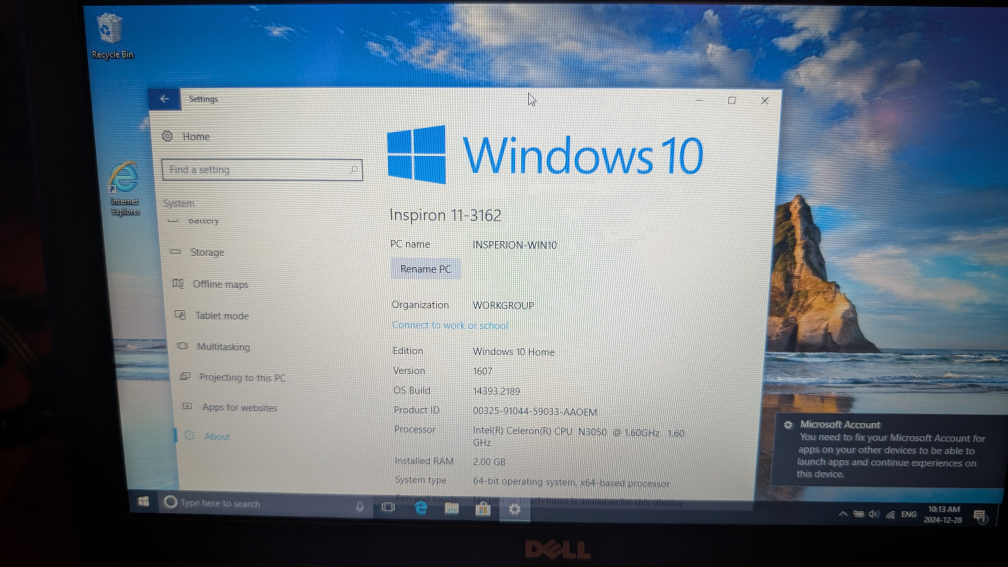
Task: Open the Action Center notification icon
Action: pos(979,516)
